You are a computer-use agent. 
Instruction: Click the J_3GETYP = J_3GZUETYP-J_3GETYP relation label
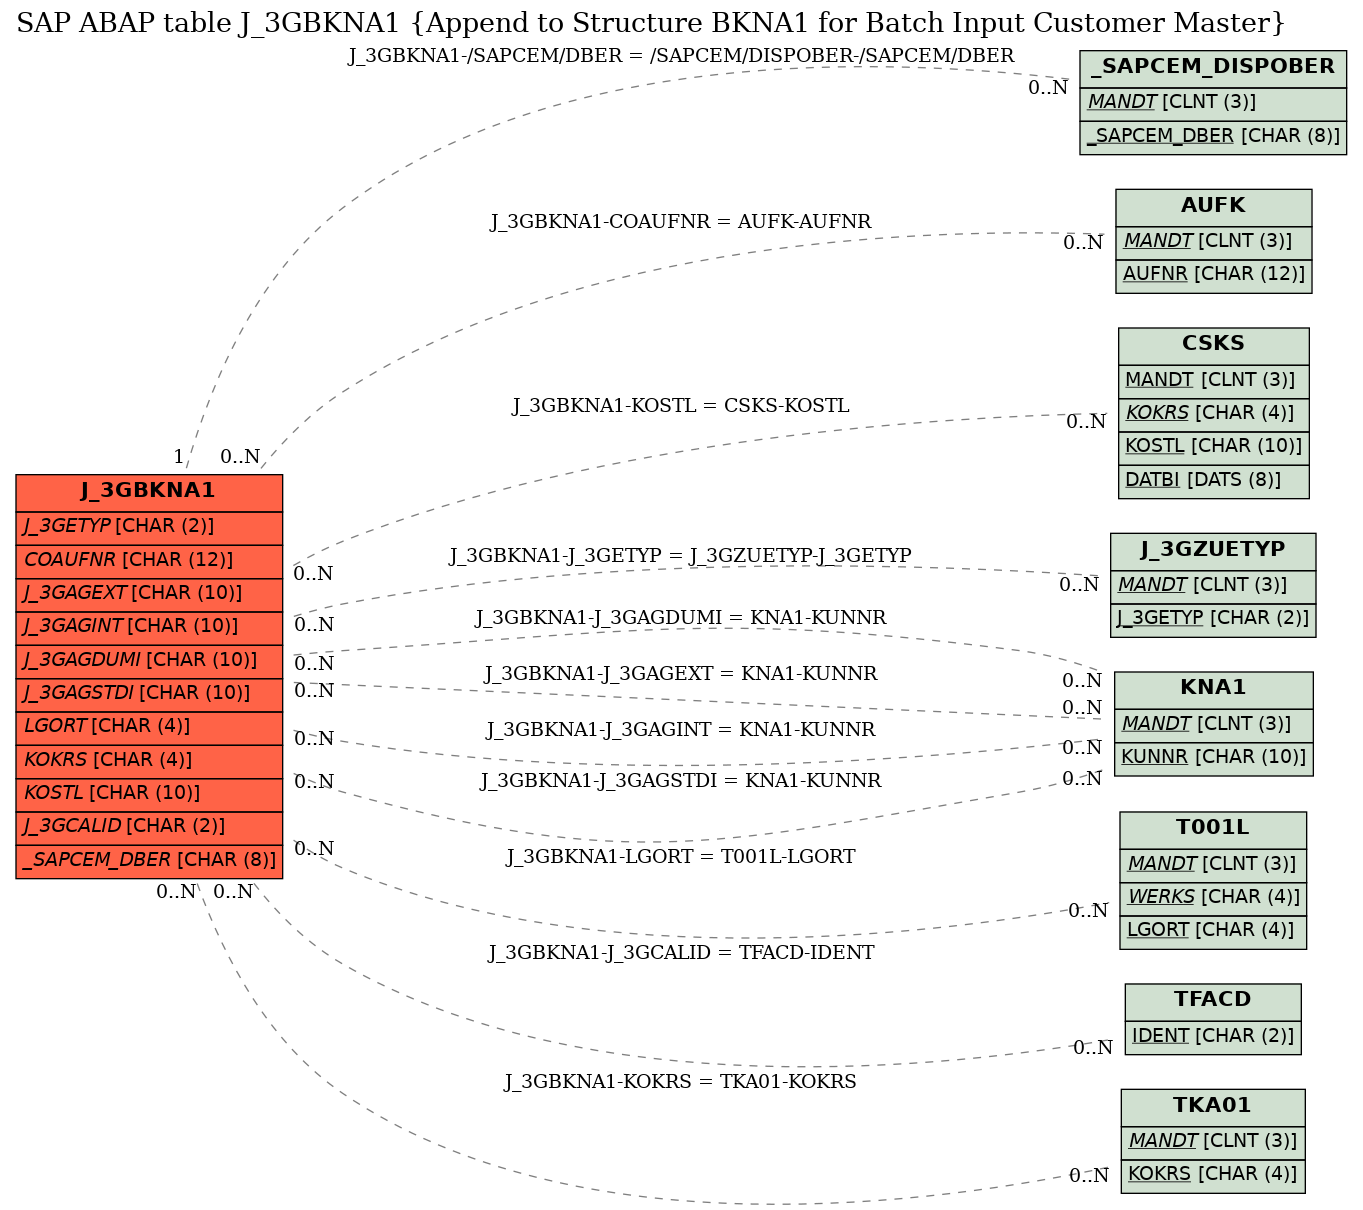click(681, 556)
